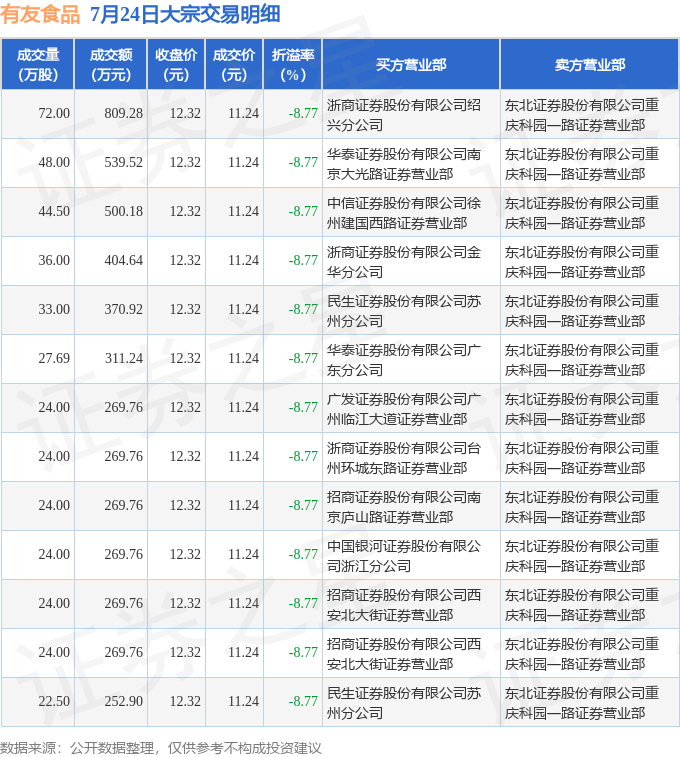Select the 折溢率(%) column header
Viewport: 680px width, 757px height.
click(293, 65)
